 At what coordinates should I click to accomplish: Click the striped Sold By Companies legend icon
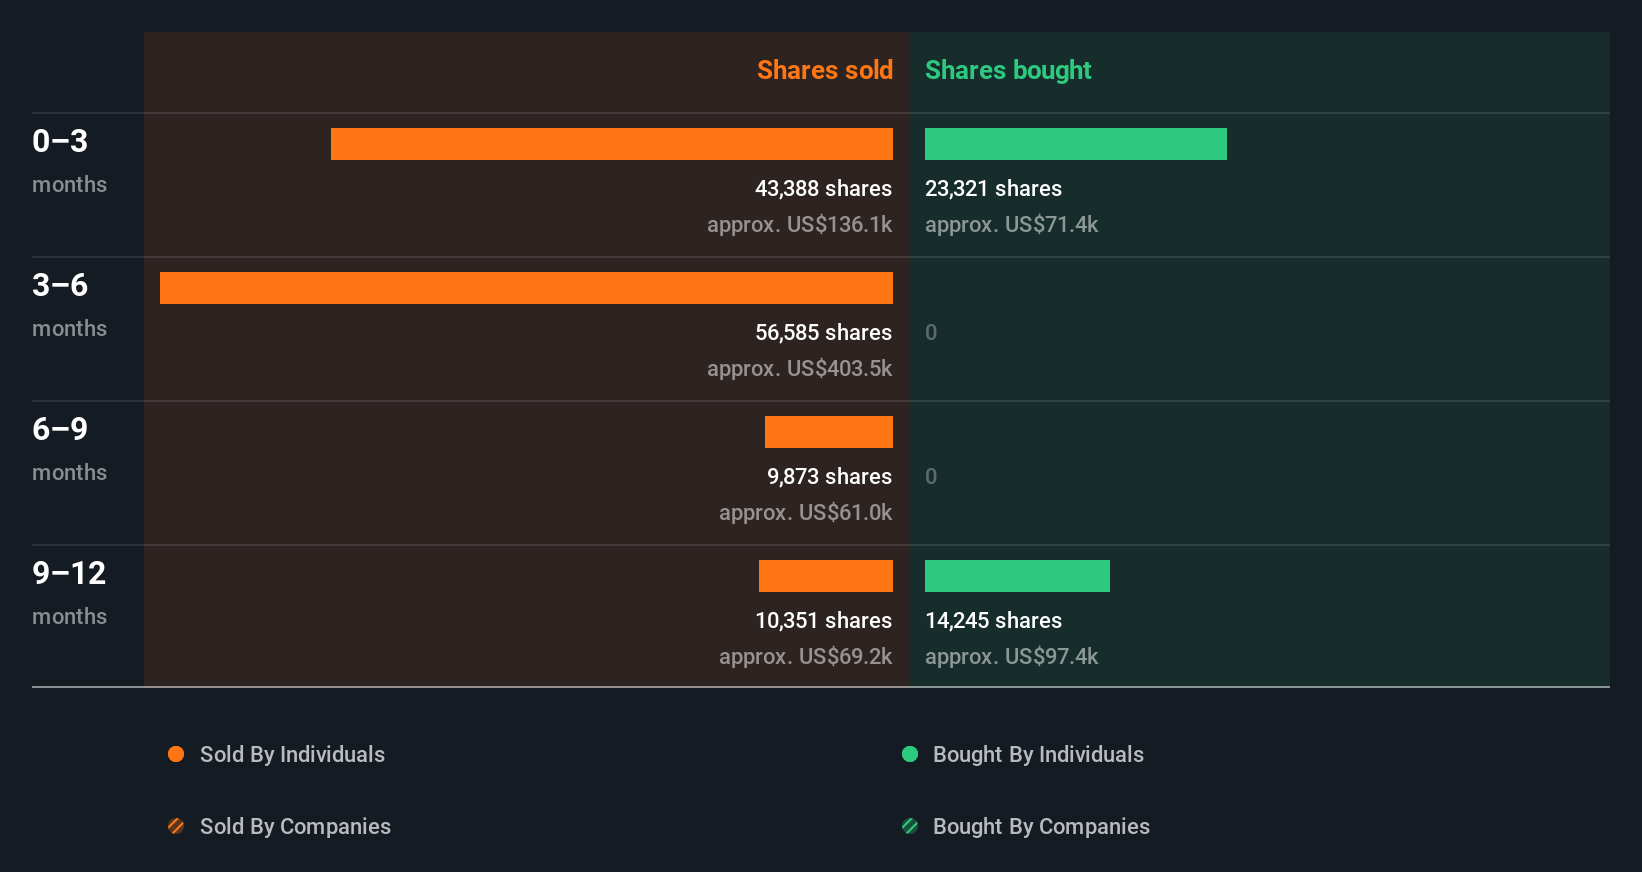(x=176, y=826)
